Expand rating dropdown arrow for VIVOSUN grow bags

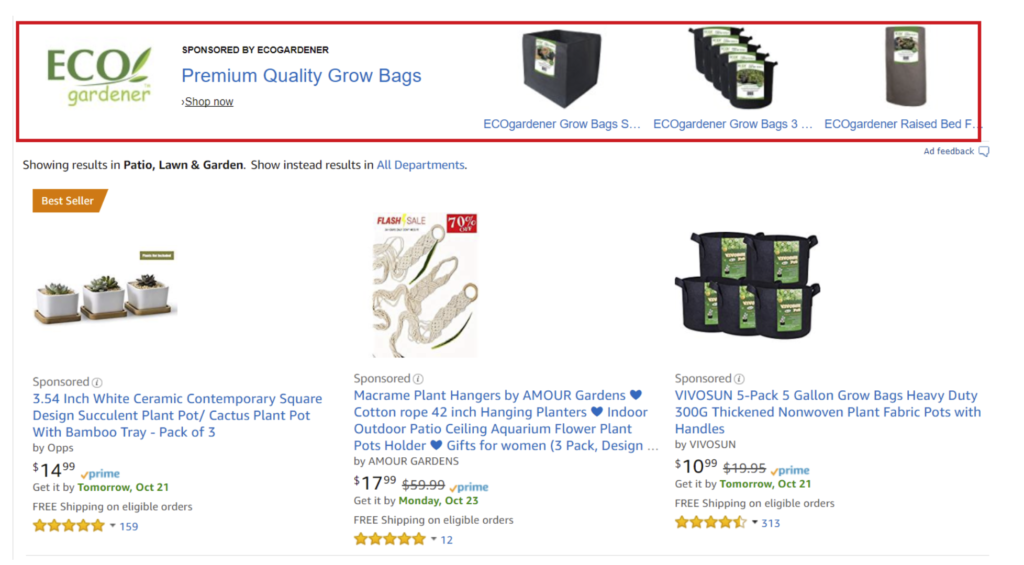coord(754,522)
